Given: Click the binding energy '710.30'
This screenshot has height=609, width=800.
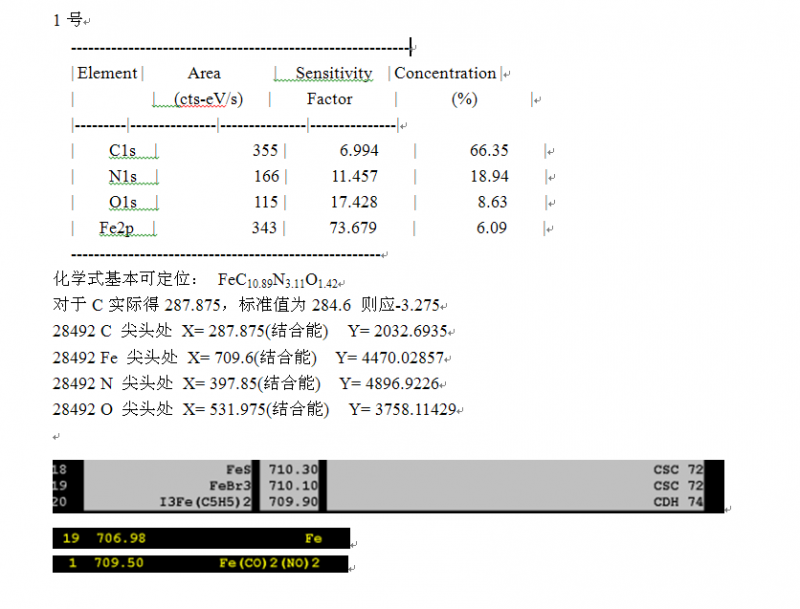Looking at the screenshot, I should 293,469.
